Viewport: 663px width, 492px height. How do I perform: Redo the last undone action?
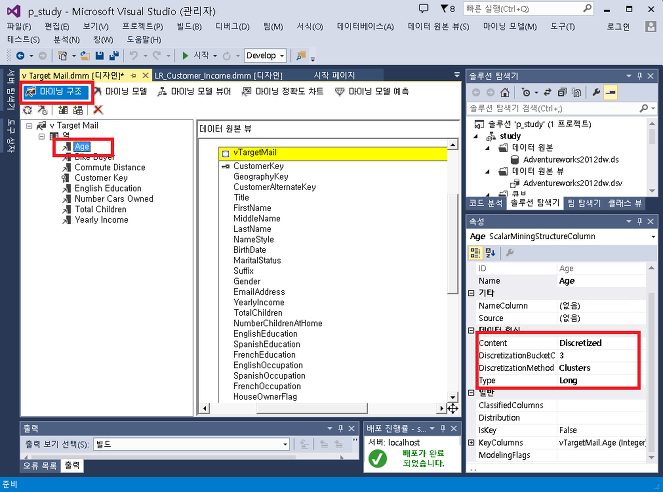click(157, 55)
